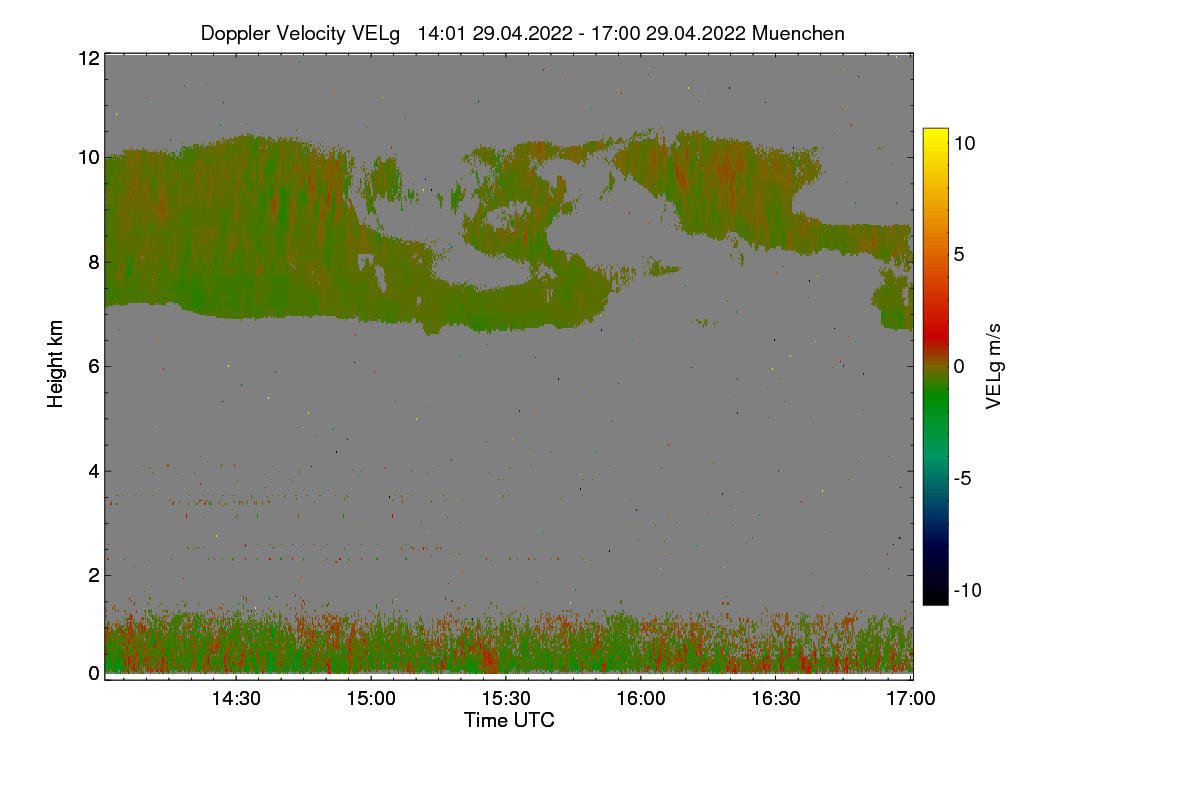The image size is (1200, 800).
Task: Click the height axis tick label 4
Action: (93, 470)
